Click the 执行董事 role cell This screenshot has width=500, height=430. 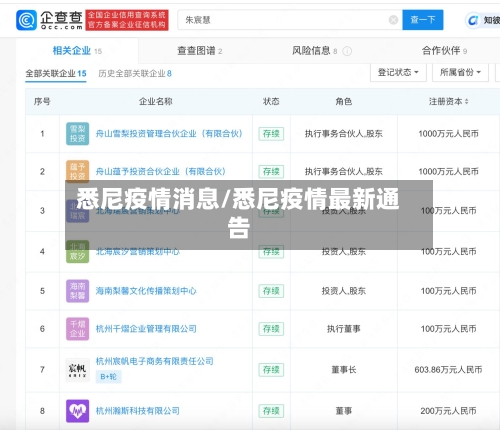coord(344,329)
